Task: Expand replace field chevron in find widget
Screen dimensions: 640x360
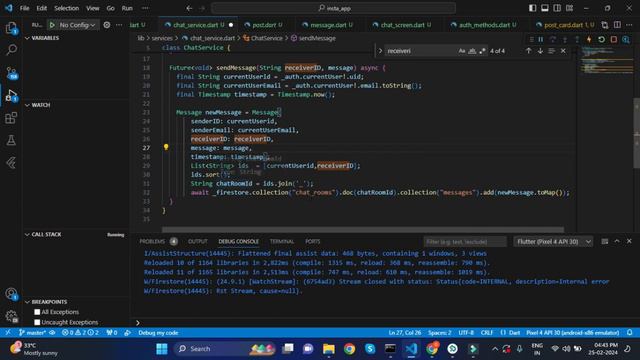Action: click(380, 51)
